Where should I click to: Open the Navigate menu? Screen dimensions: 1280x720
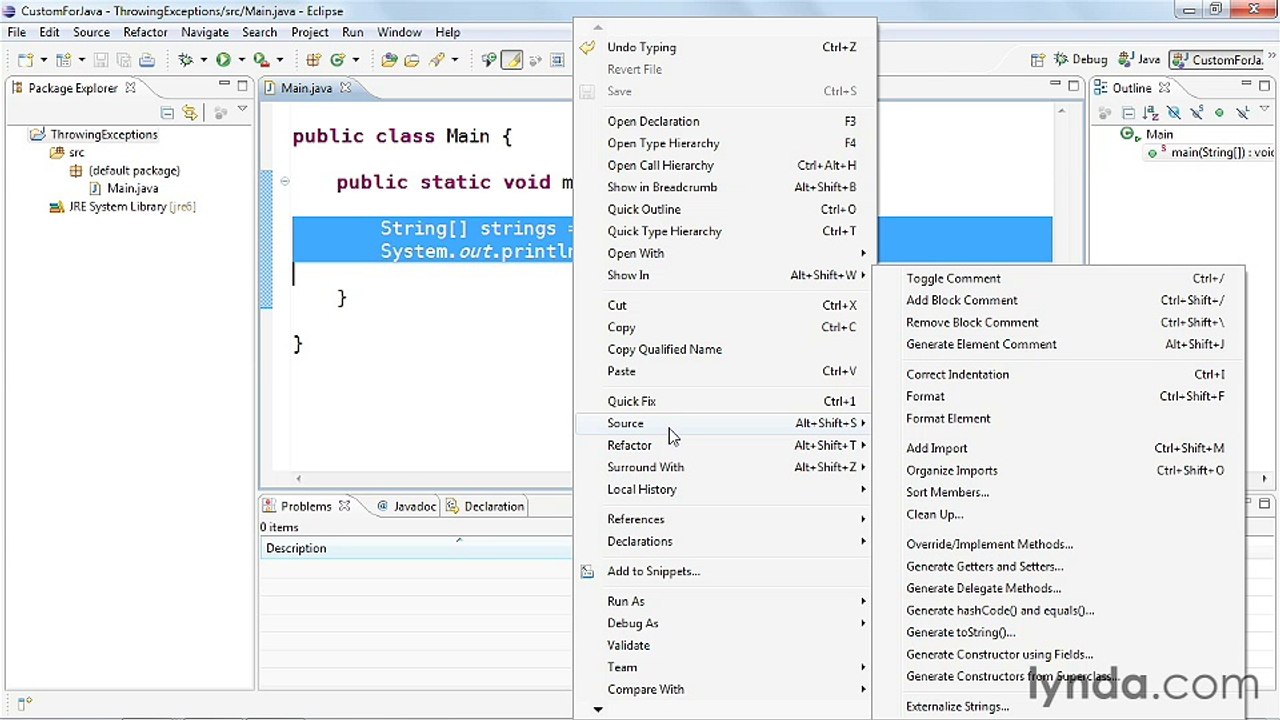click(x=205, y=32)
